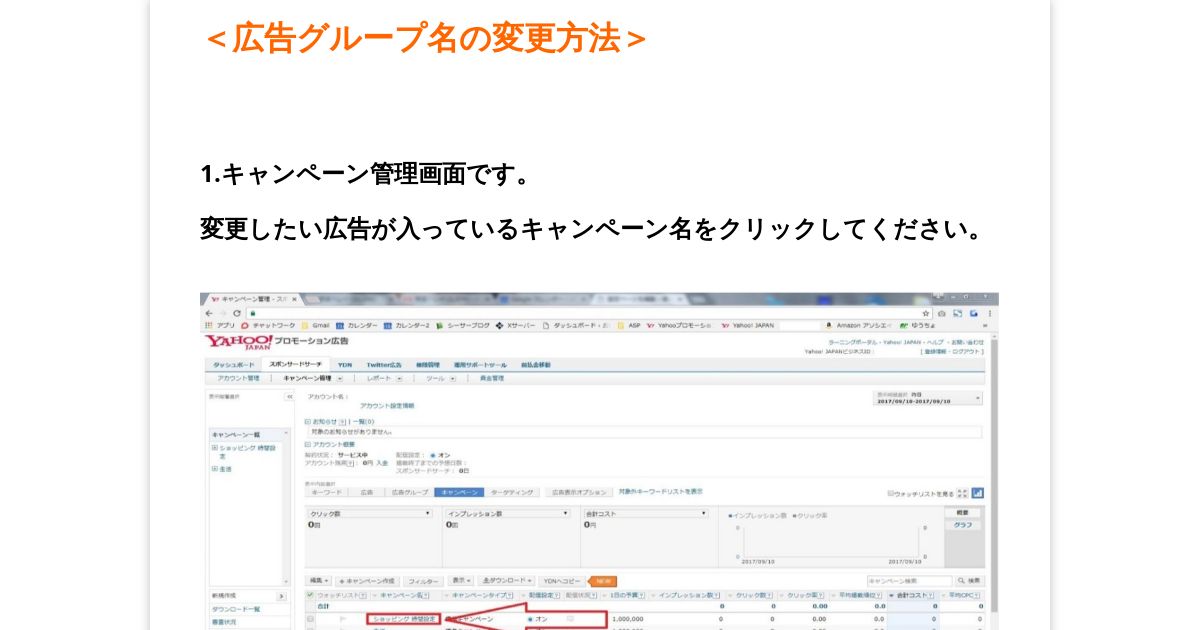Switch to the ダッシュボード tab
Viewport: 1200px width, 630px height.
coord(234,365)
